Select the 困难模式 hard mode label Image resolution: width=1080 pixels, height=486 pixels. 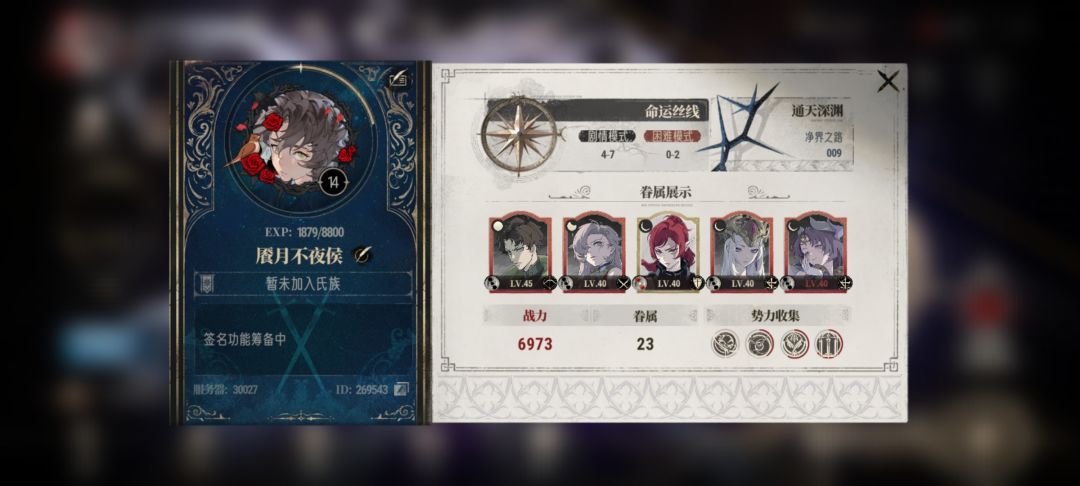pyautogui.click(x=672, y=136)
